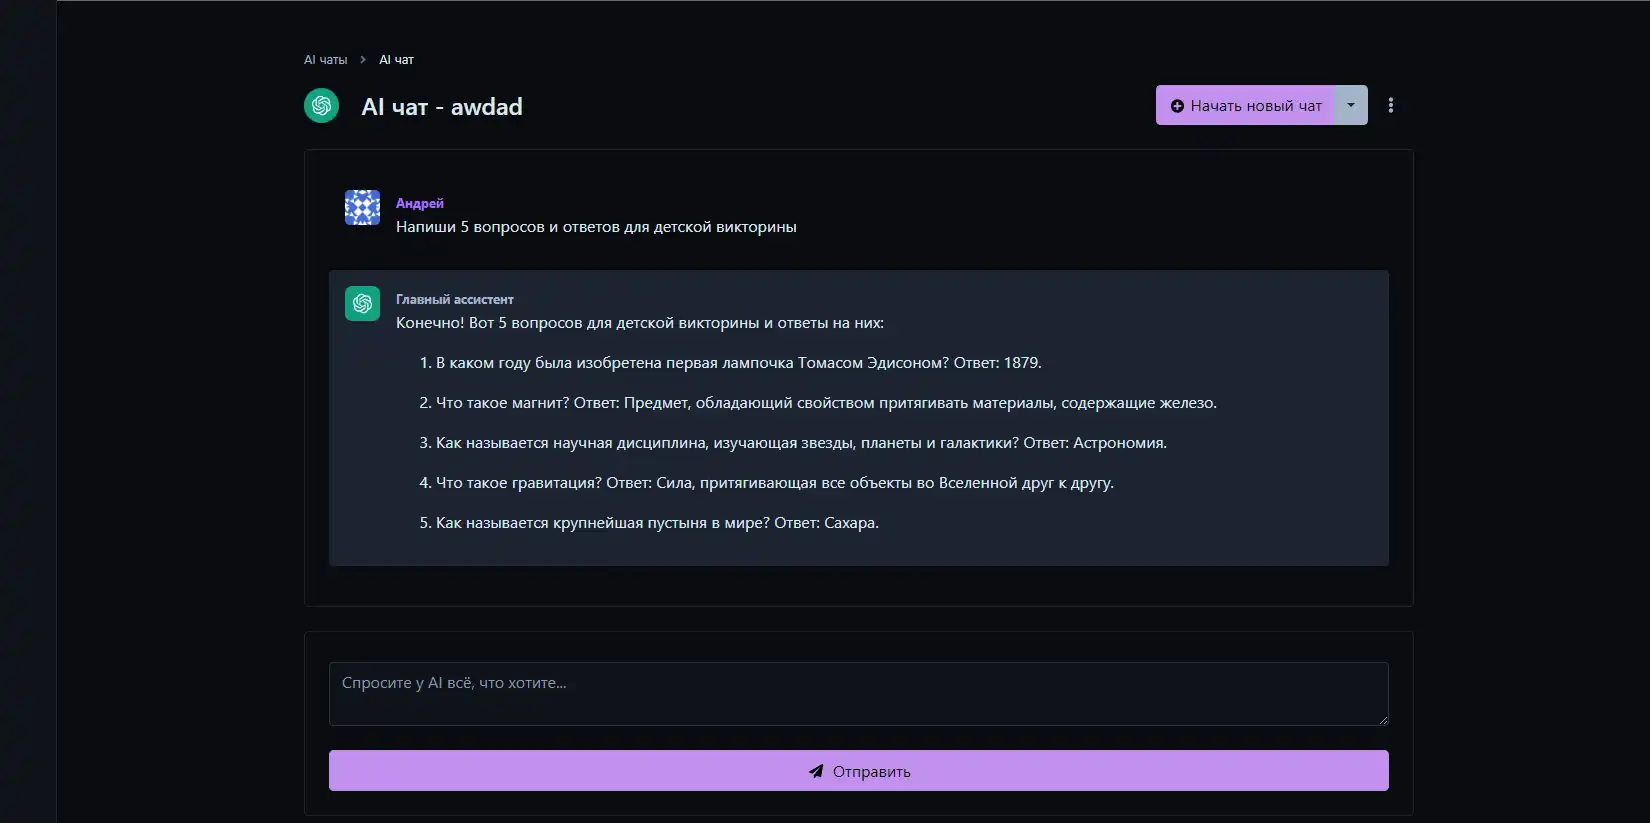Click the paper plane icon on the send button
The height and width of the screenshot is (823, 1650).
(x=816, y=771)
